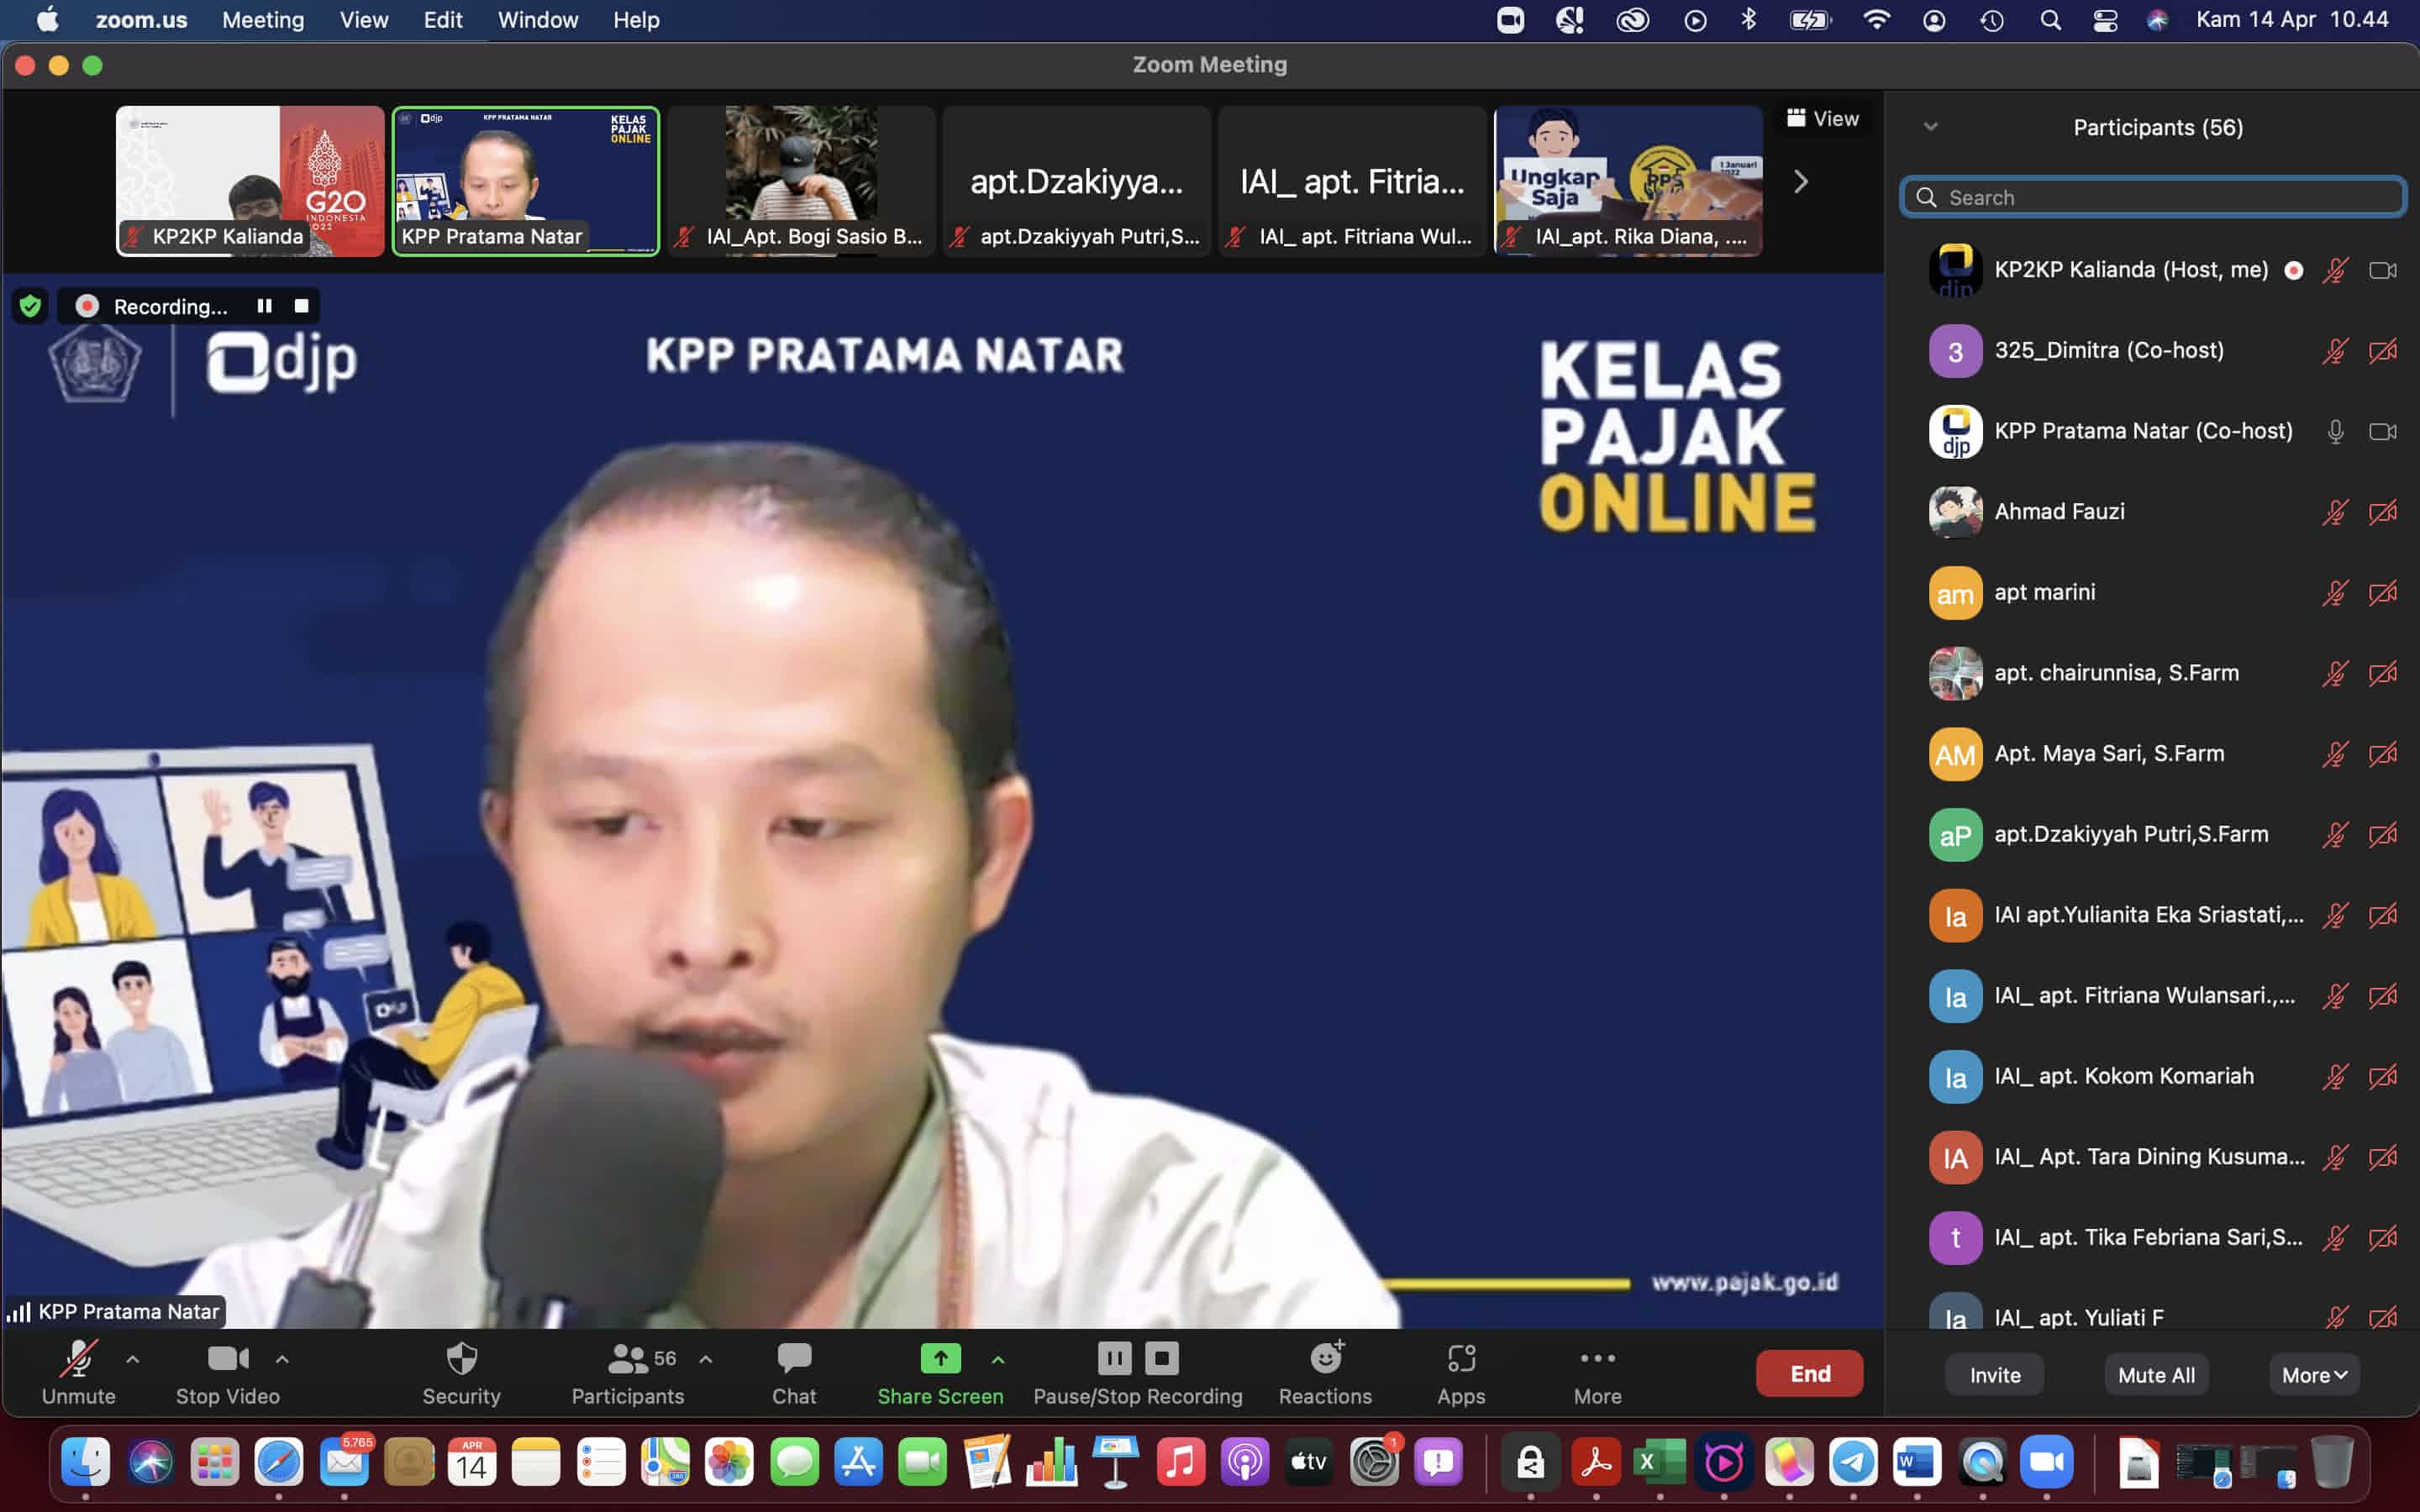Expand audio options arrow beside Unmute
2420x1512 pixels.
click(133, 1359)
